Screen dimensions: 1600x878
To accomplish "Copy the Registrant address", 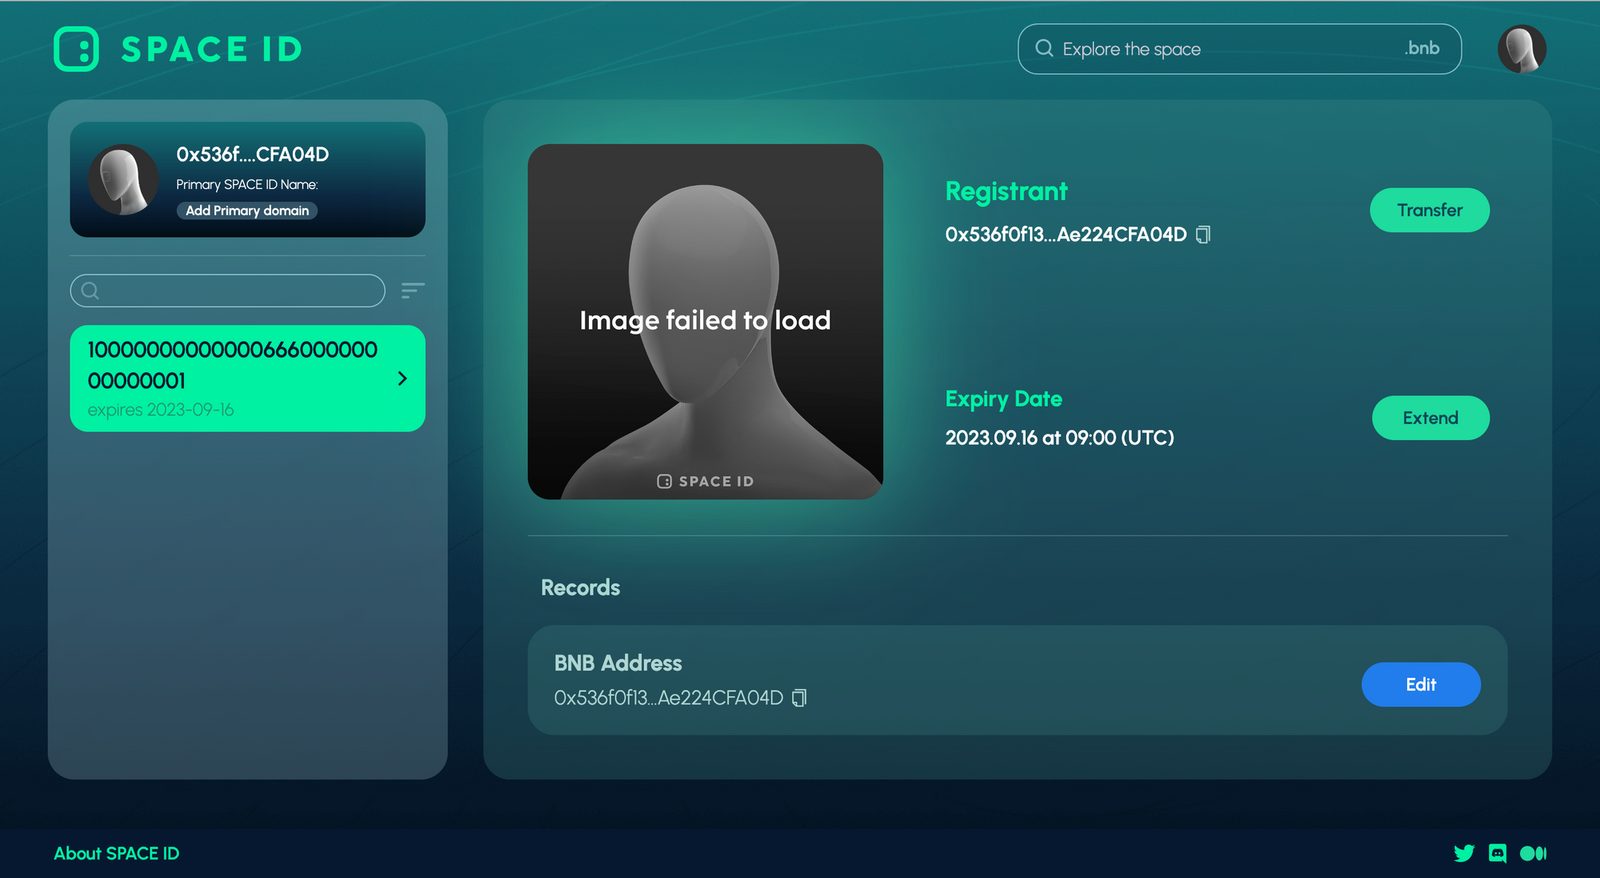I will tap(1203, 234).
